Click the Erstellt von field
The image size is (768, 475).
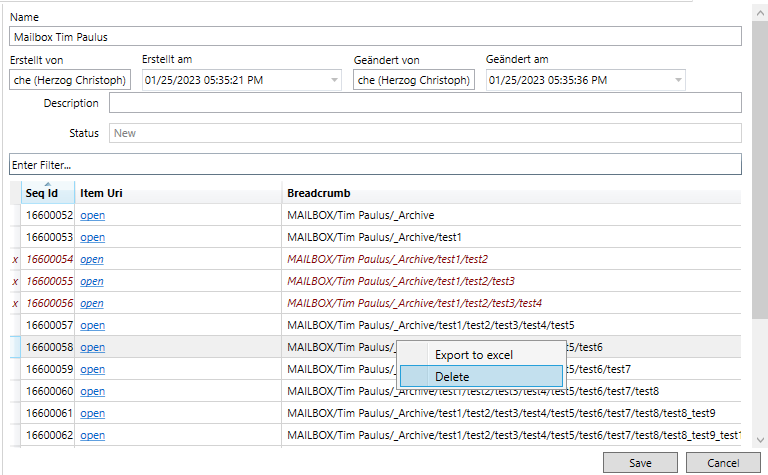tap(70, 80)
